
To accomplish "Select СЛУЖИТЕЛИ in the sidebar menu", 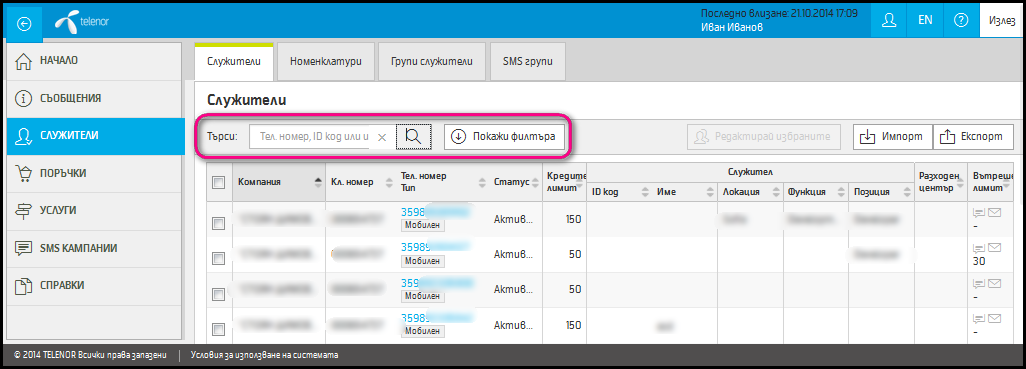I will pyautogui.click(x=96, y=136).
